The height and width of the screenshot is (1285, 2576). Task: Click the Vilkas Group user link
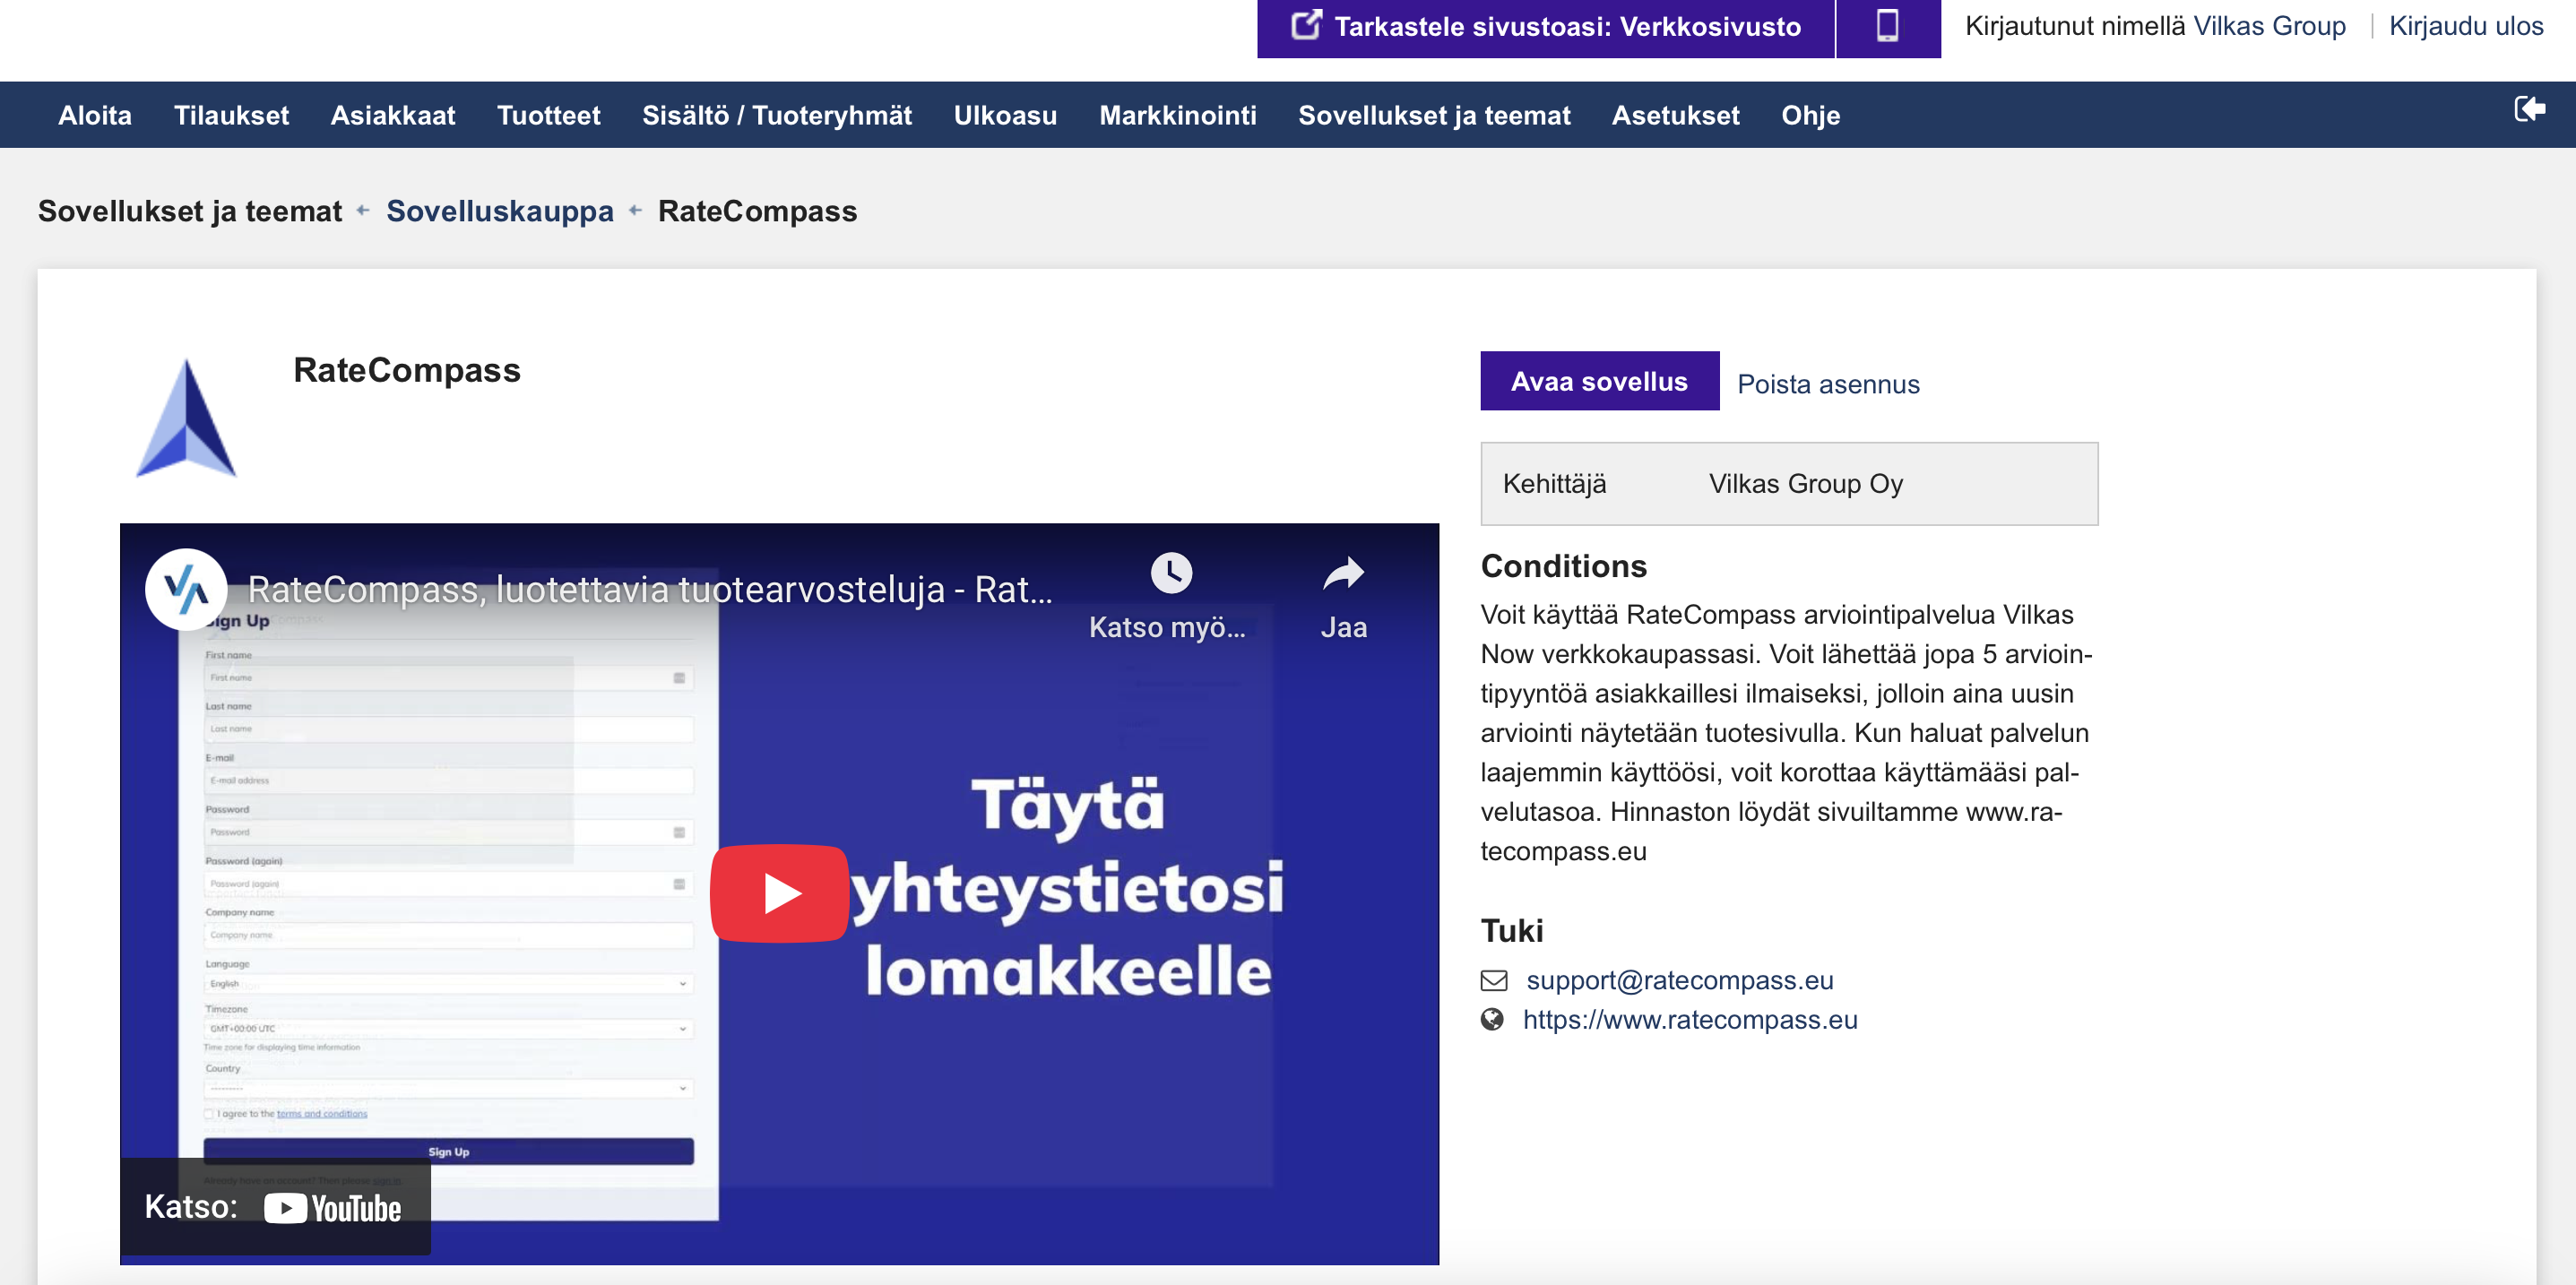click(x=2269, y=26)
